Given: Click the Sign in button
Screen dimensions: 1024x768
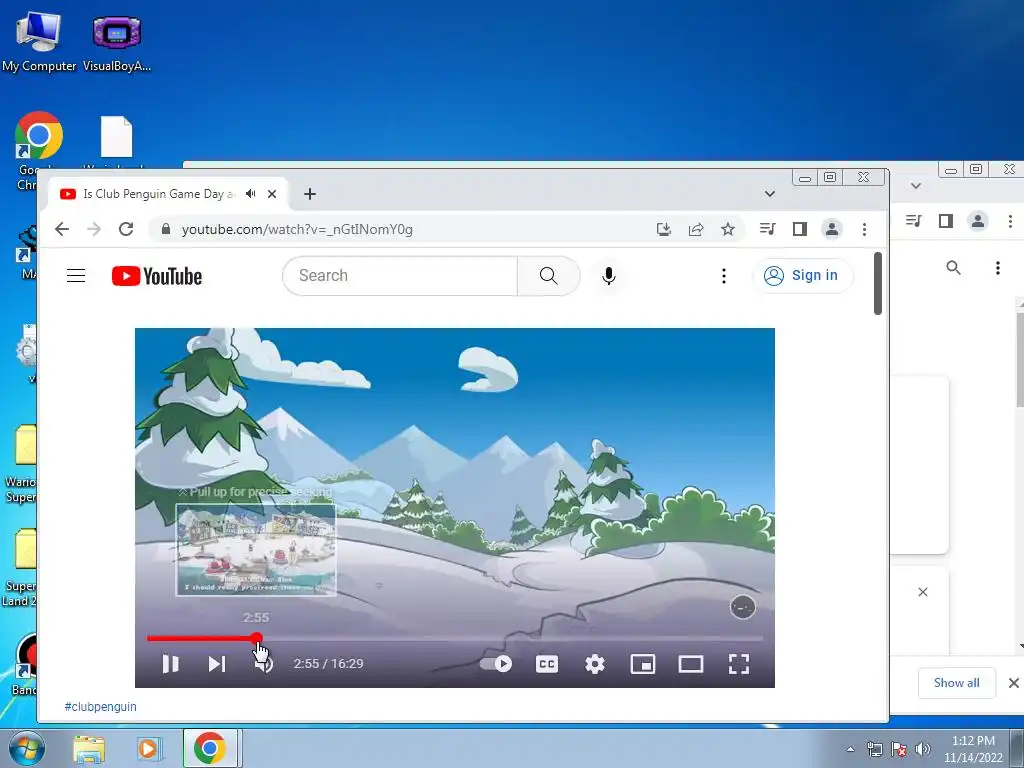Looking at the screenshot, I should [x=803, y=276].
